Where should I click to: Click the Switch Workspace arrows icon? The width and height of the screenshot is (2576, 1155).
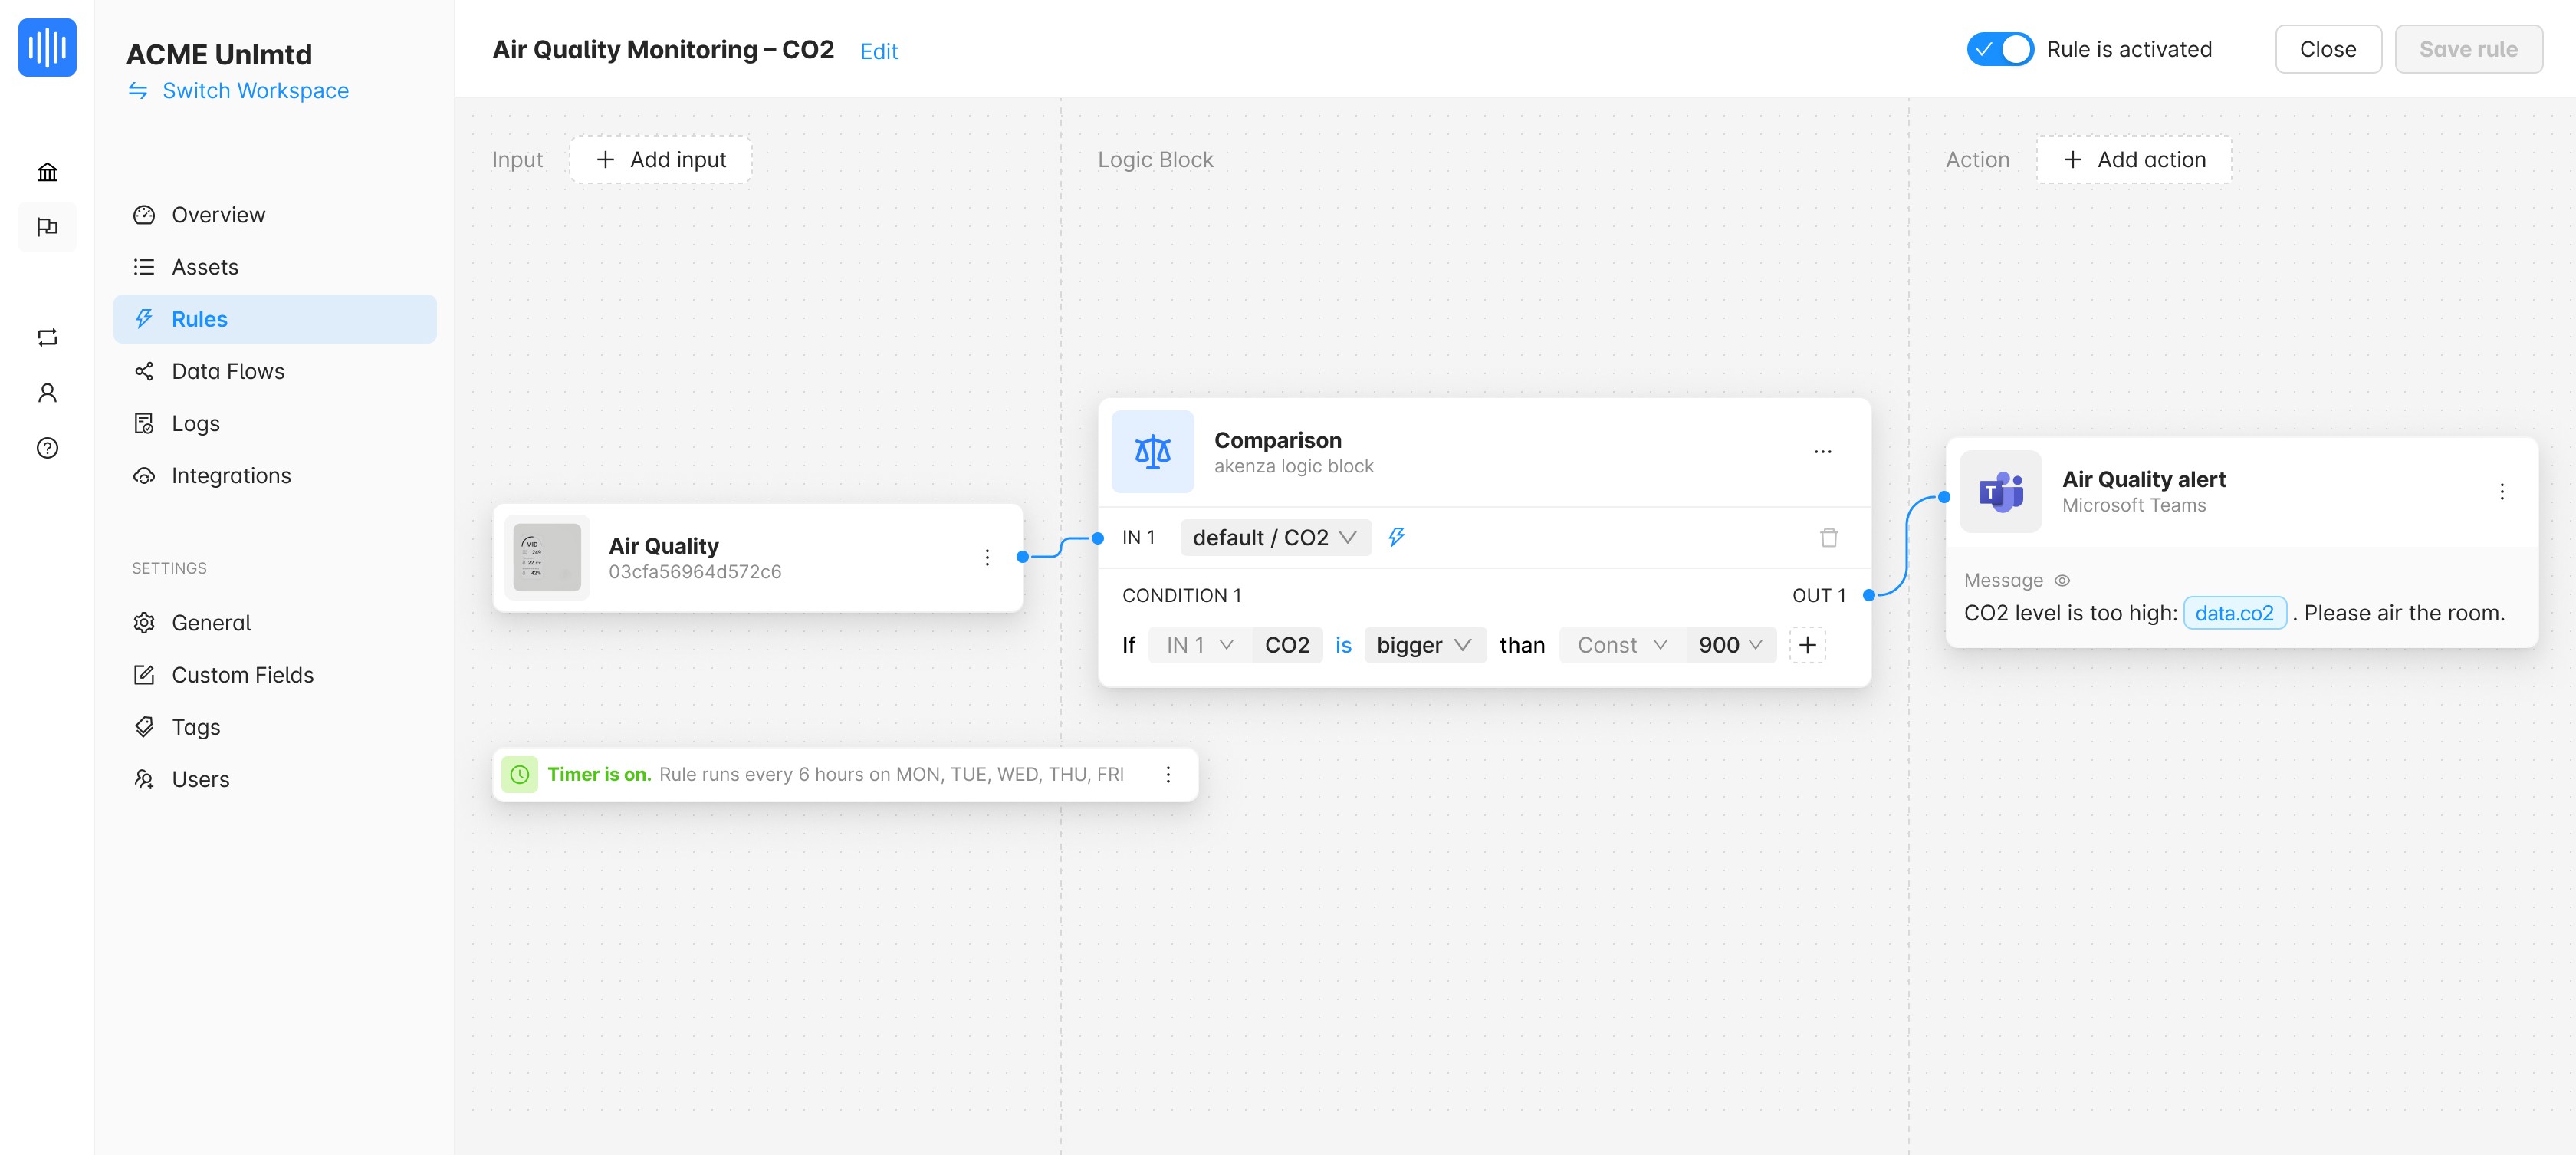[138, 91]
